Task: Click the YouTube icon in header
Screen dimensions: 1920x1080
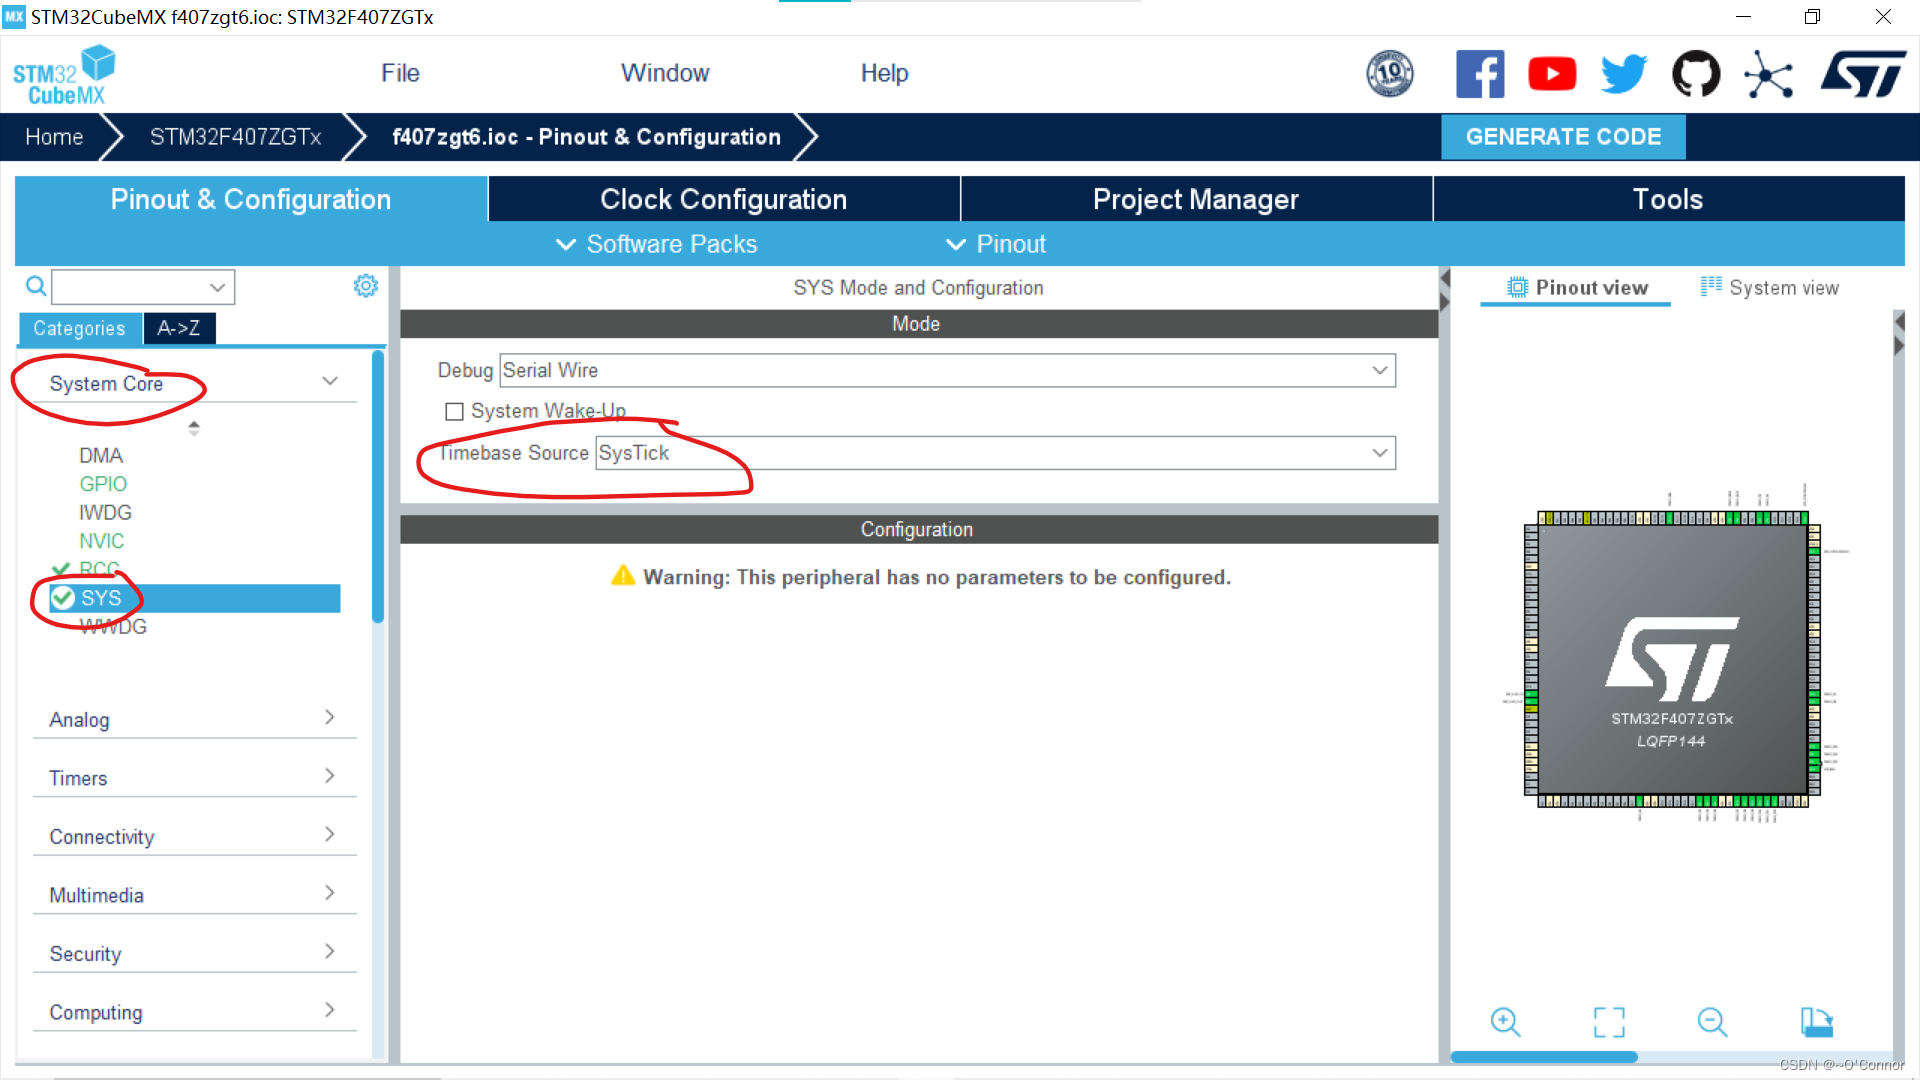Action: pos(1552,74)
